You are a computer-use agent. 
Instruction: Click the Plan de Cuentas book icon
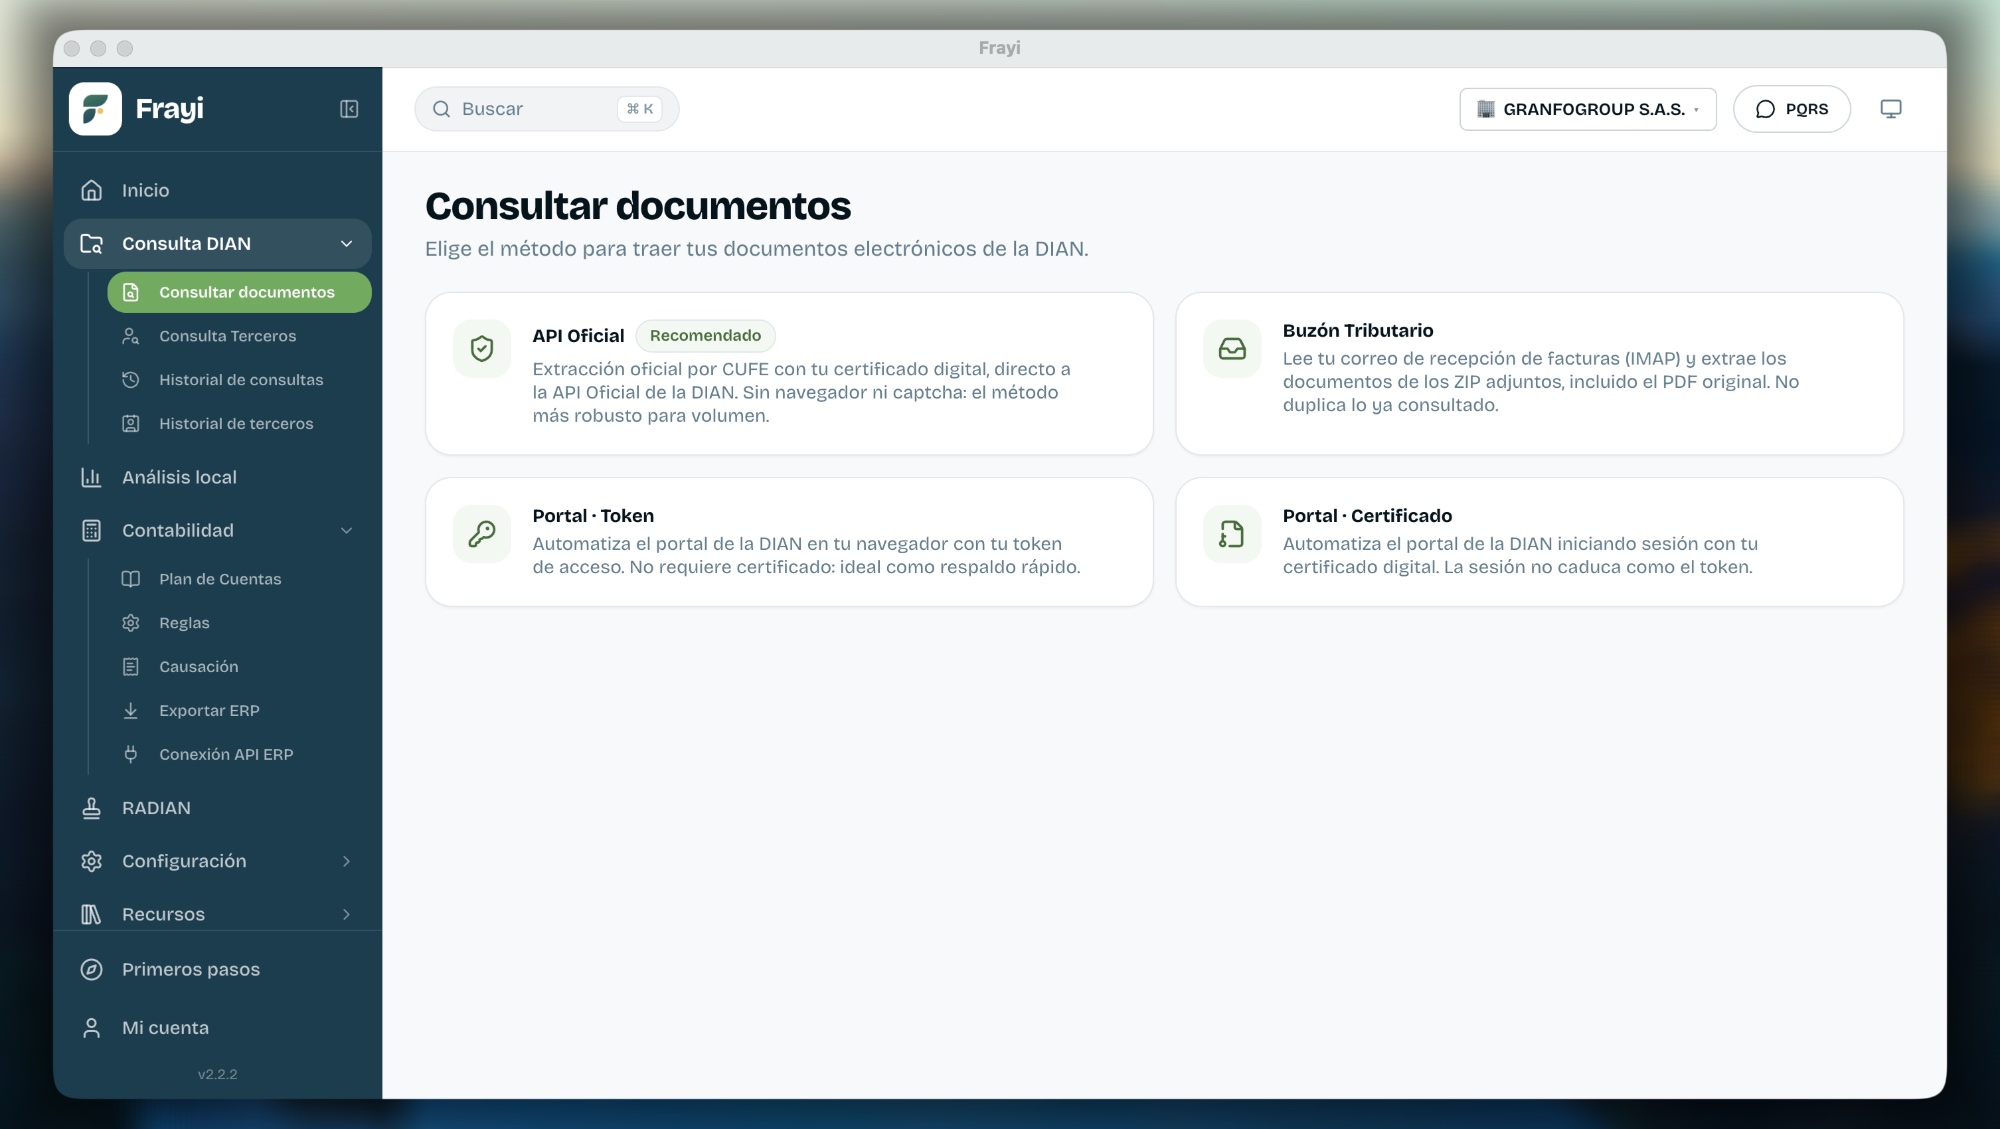[130, 579]
